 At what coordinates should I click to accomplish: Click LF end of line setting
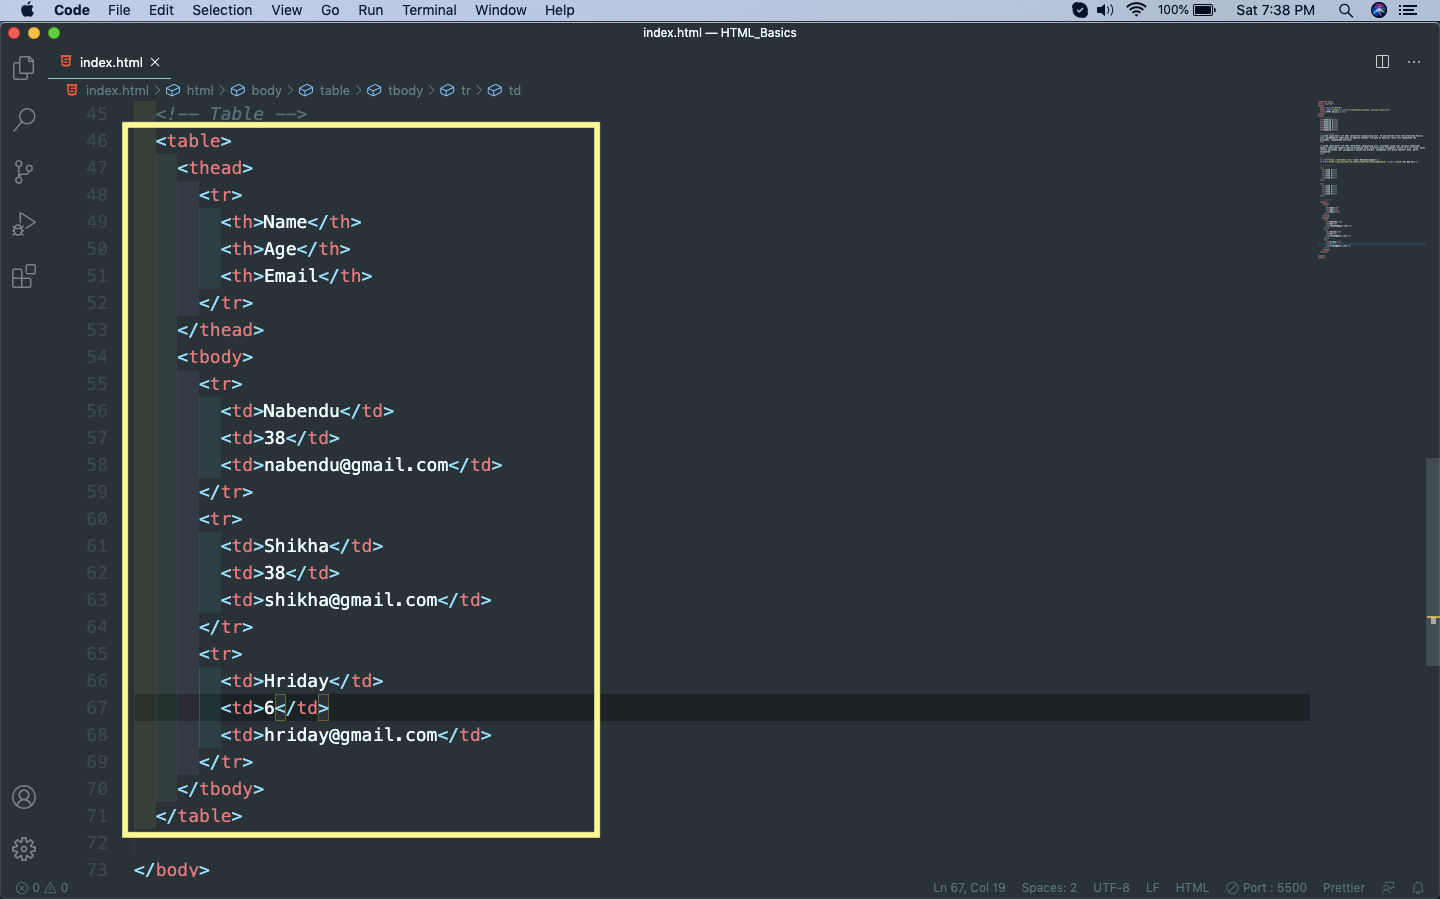point(1152,888)
